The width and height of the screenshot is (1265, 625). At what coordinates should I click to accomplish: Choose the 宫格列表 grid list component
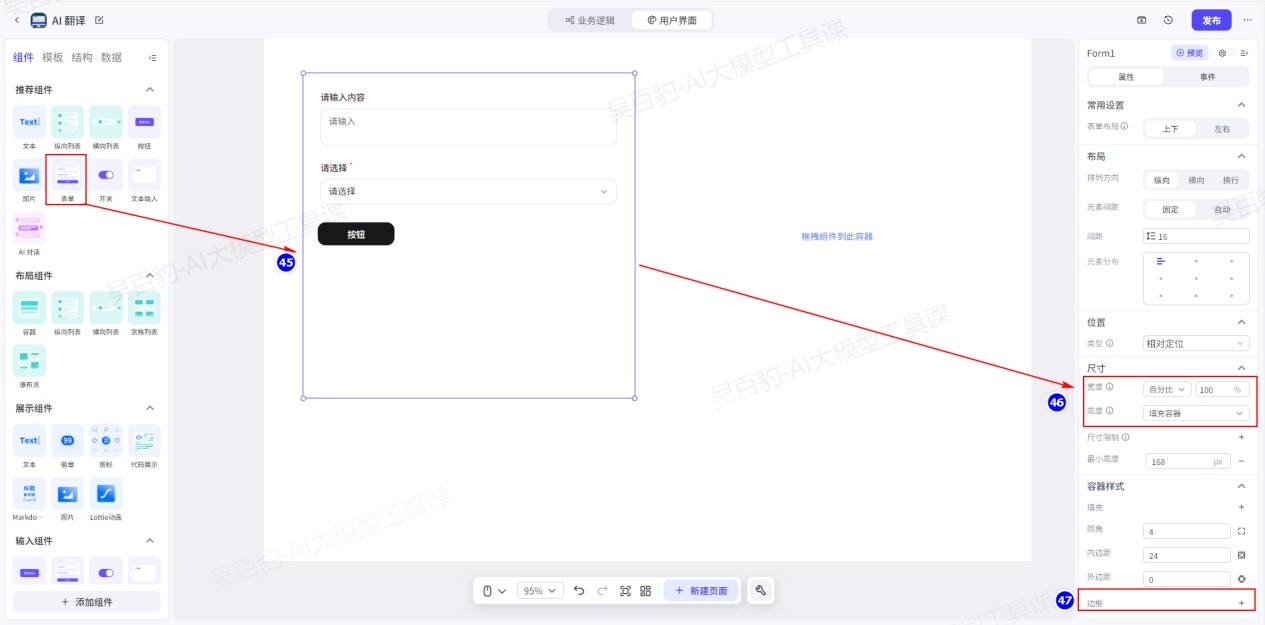(x=144, y=308)
